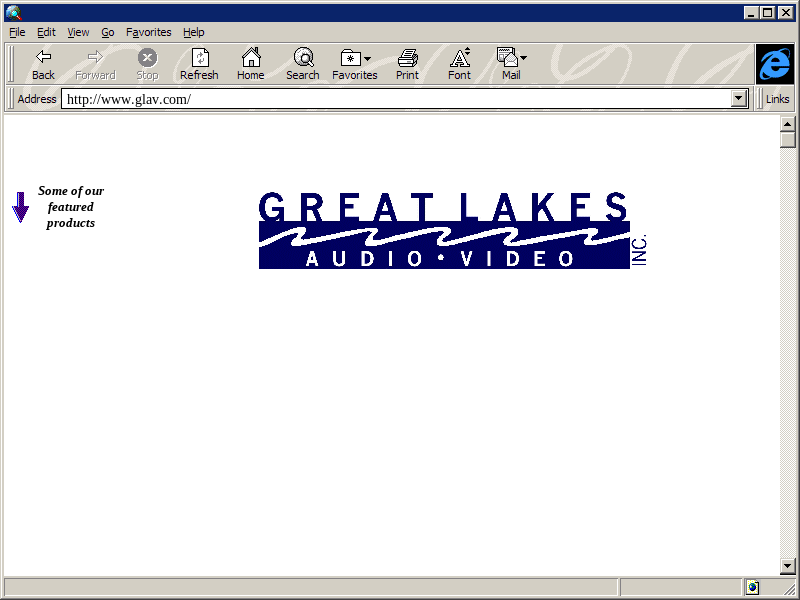Open the File menu

point(17,32)
